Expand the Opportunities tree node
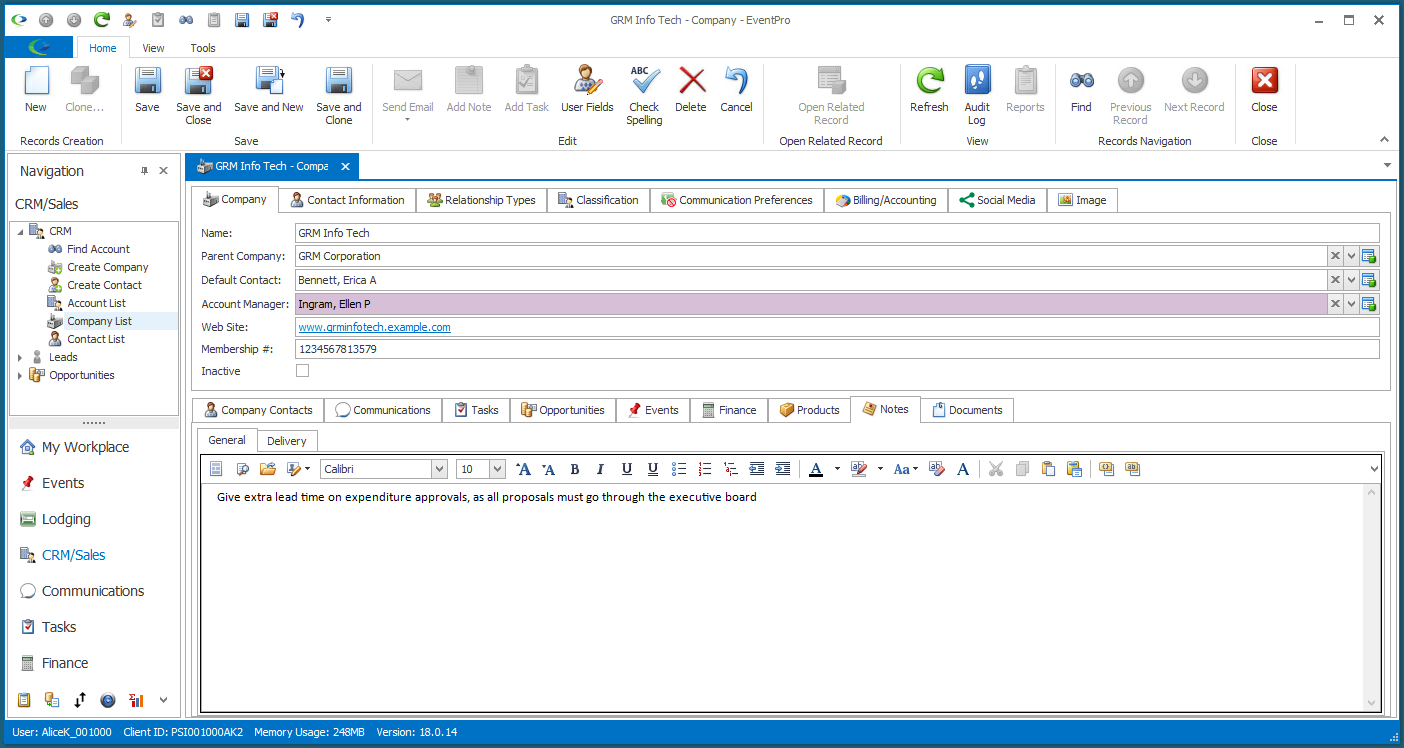 [x=19, y=375]
